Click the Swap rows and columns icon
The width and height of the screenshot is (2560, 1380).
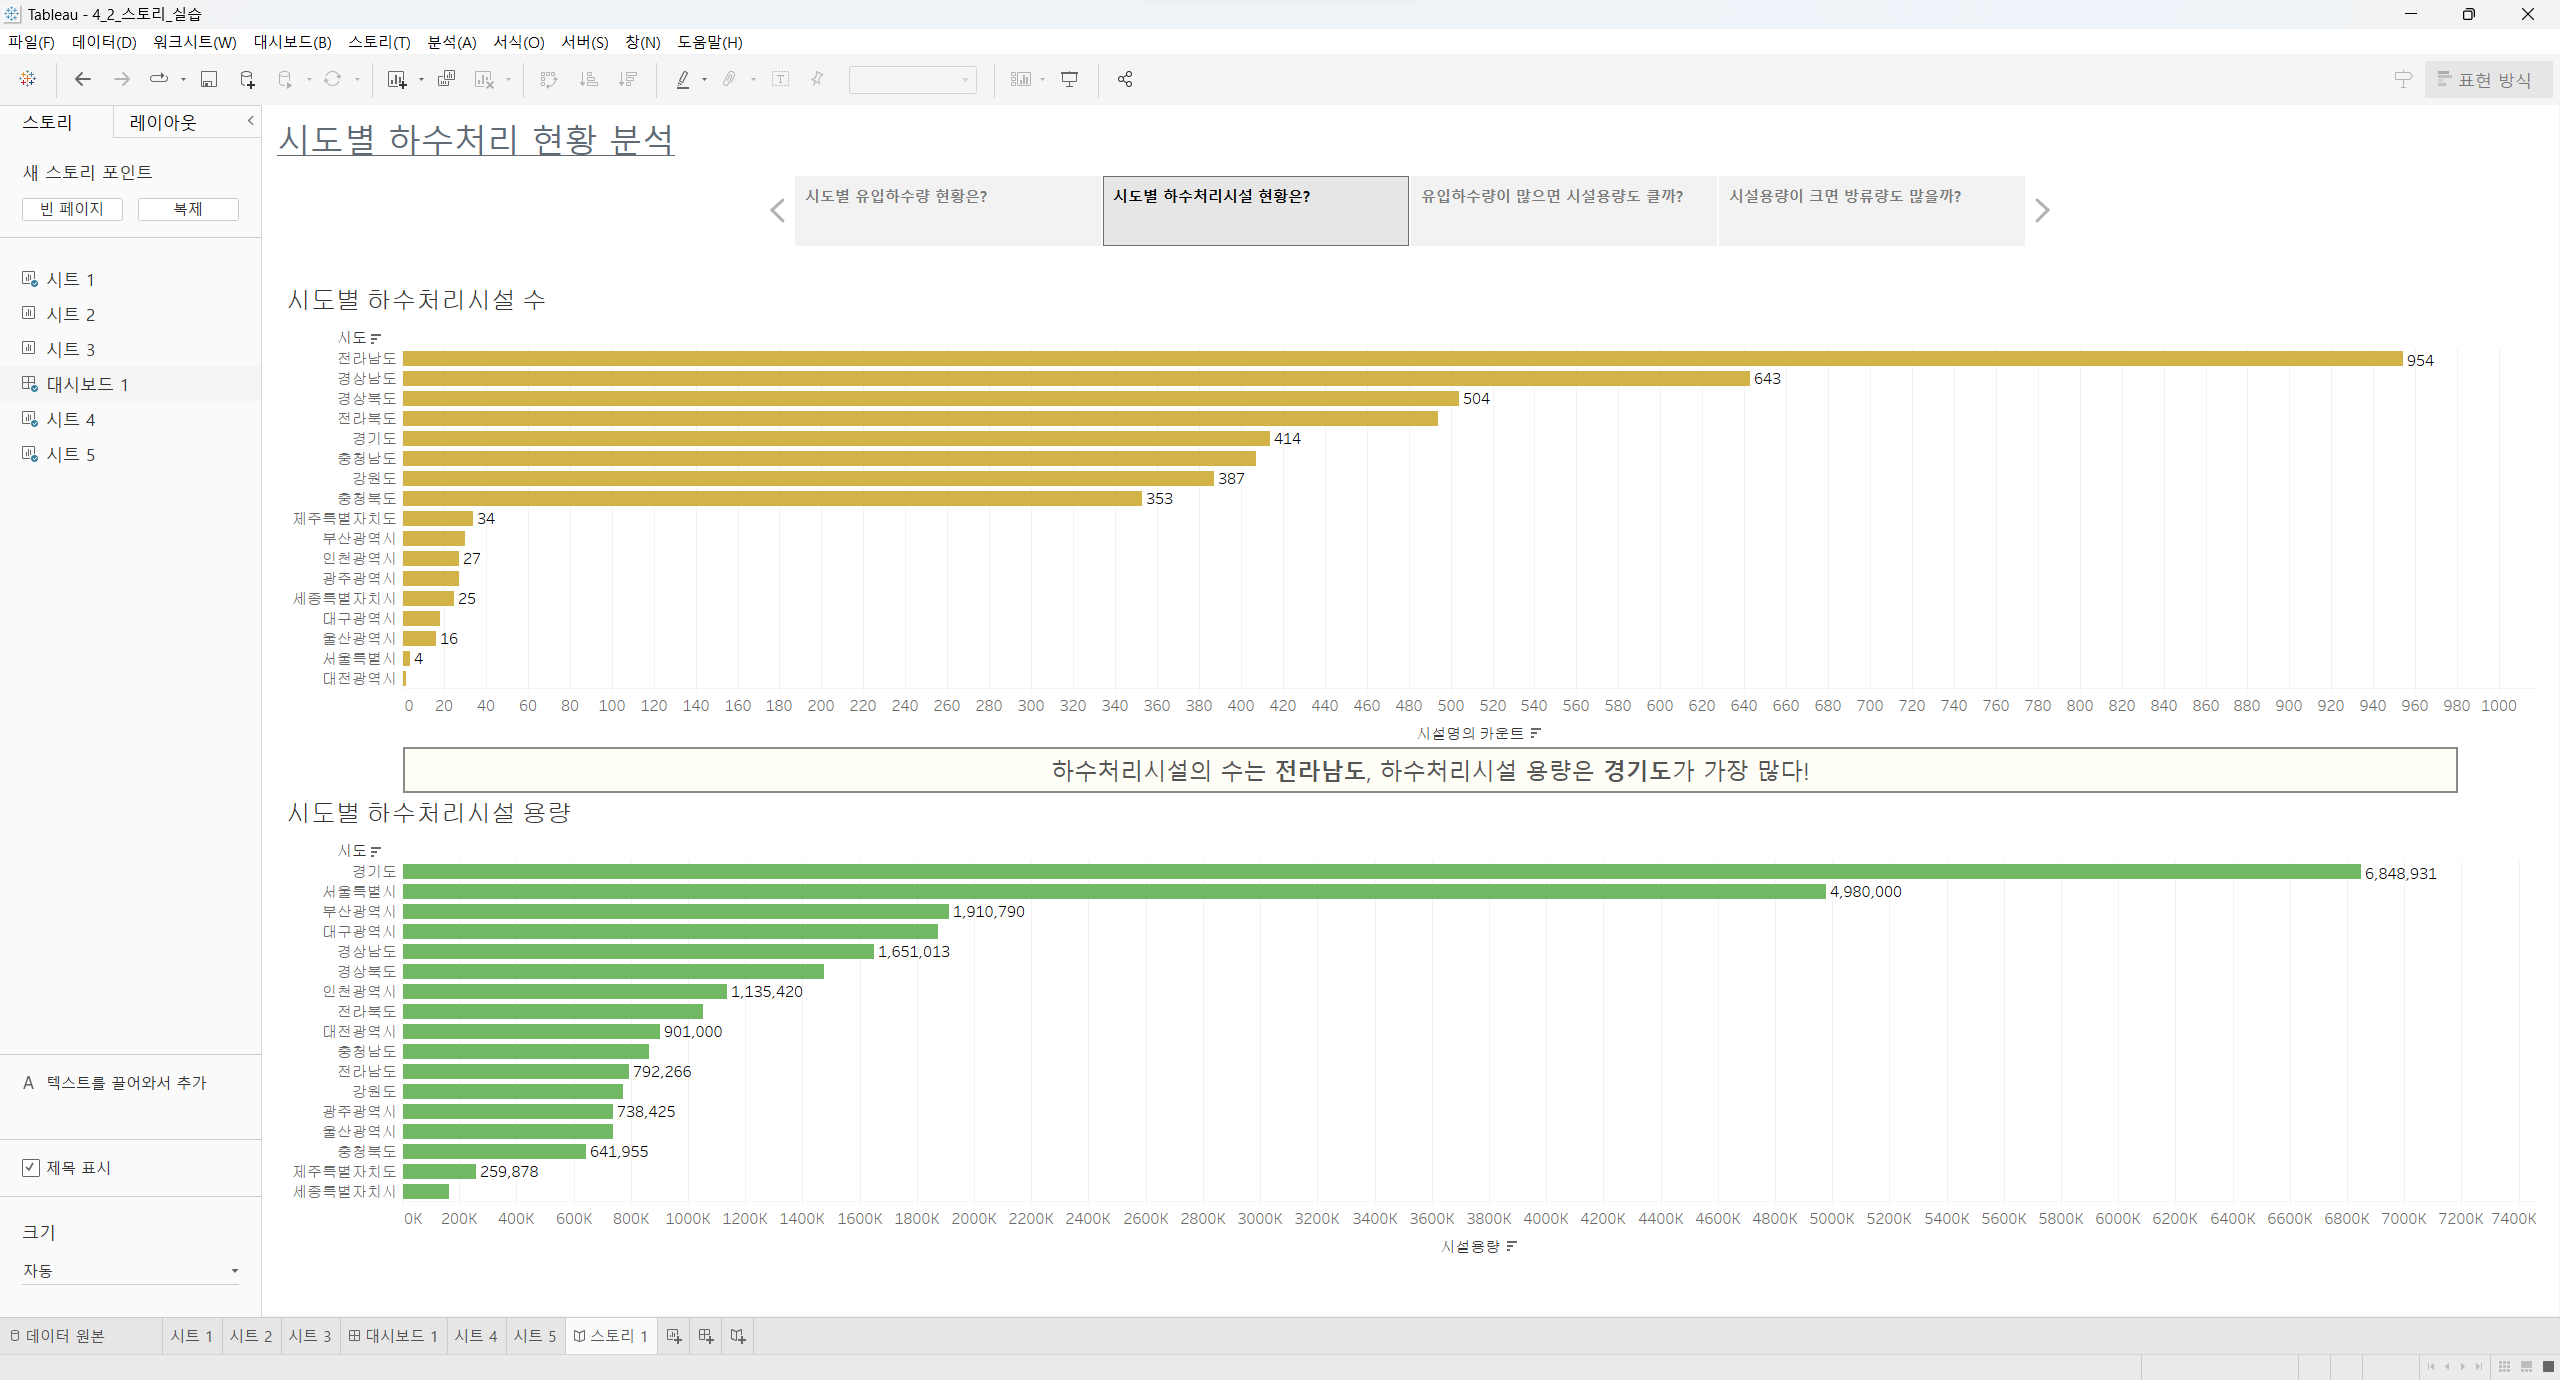point(548,79)
